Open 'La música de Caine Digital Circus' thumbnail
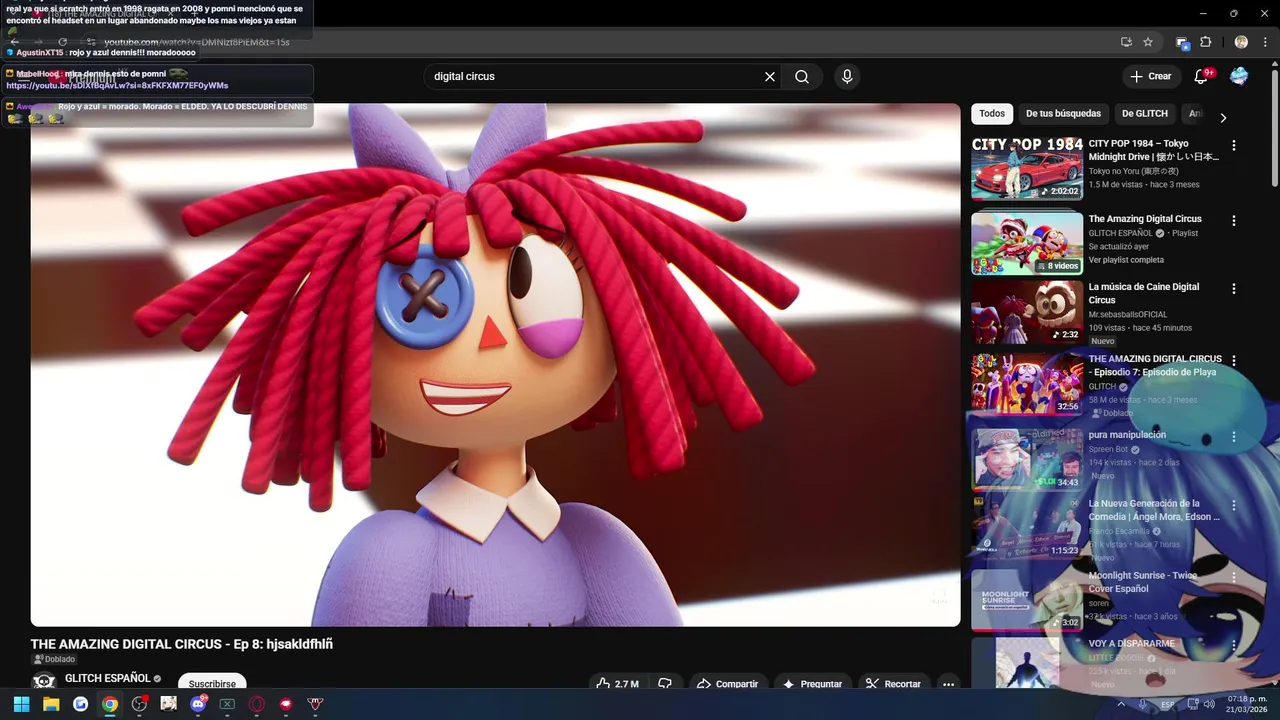The image size is (1280, 720). (x=1027, y=312)
